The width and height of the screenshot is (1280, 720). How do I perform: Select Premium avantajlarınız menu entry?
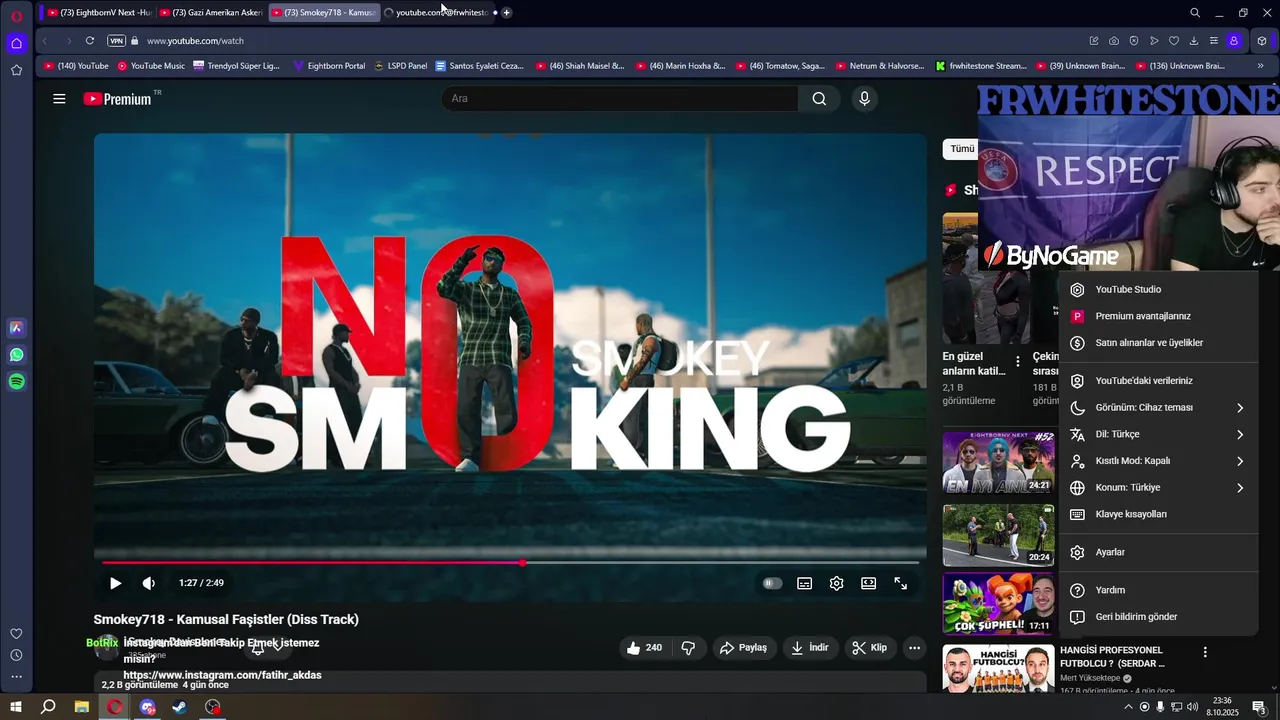(x=1158, y=316)
